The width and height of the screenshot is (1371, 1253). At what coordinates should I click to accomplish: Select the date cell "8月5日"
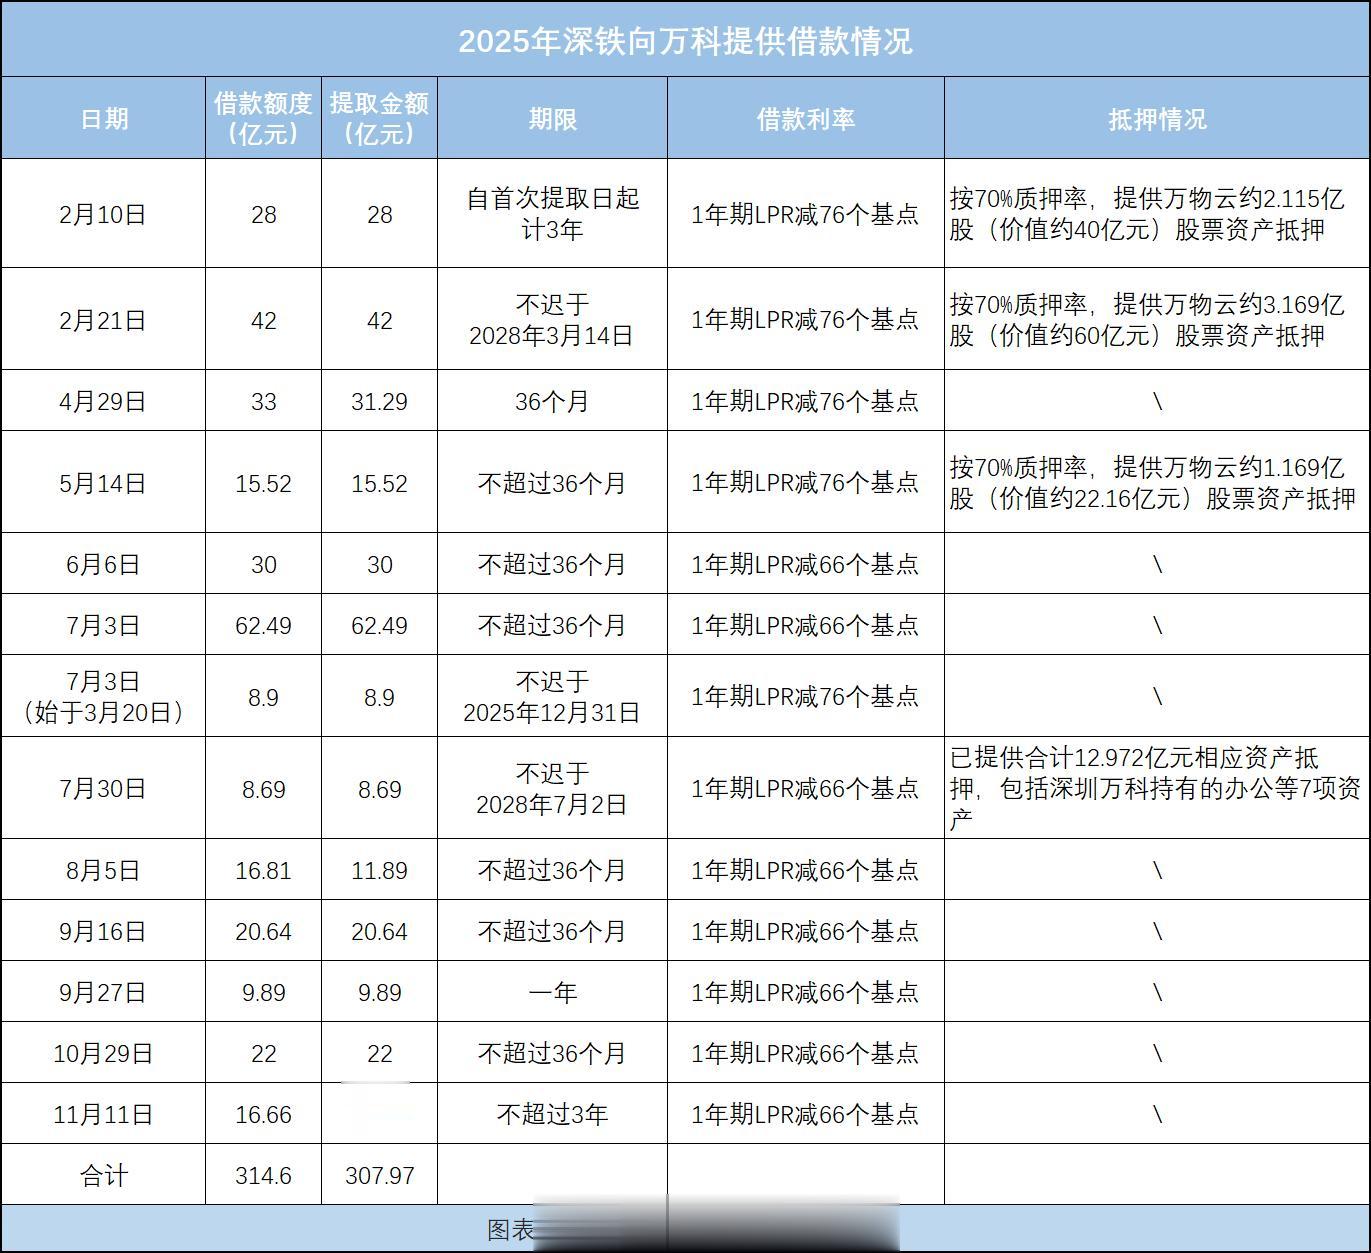point(103,870)
